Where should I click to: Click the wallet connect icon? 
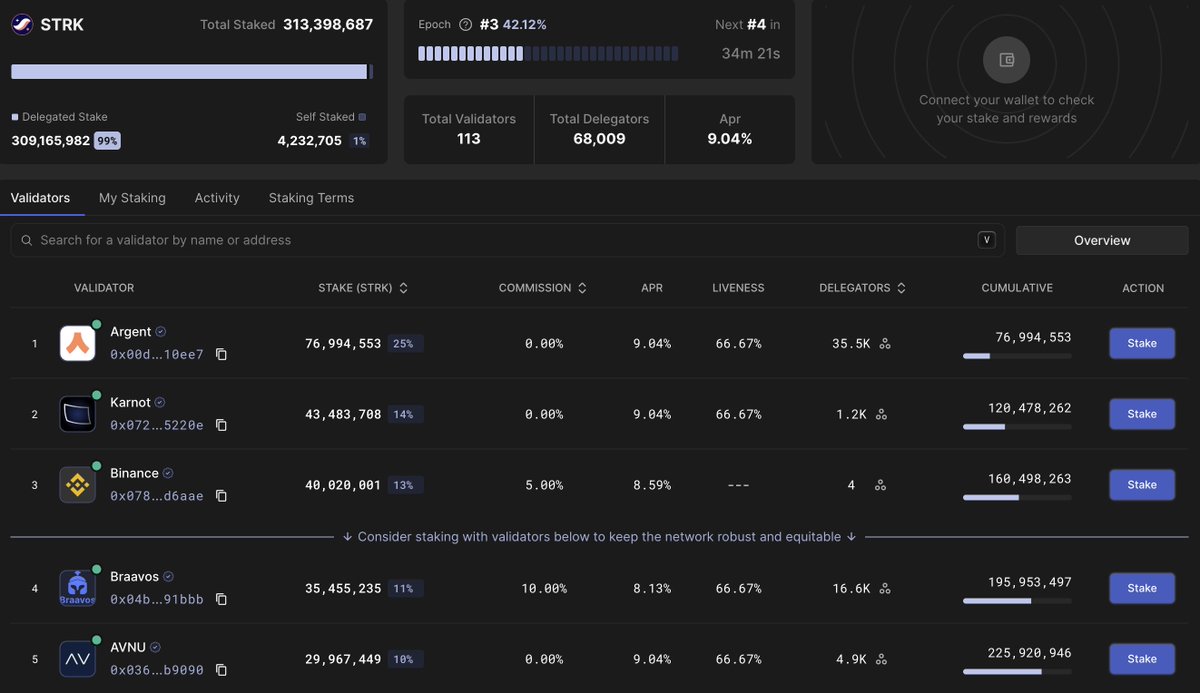tap(1007, 60)
